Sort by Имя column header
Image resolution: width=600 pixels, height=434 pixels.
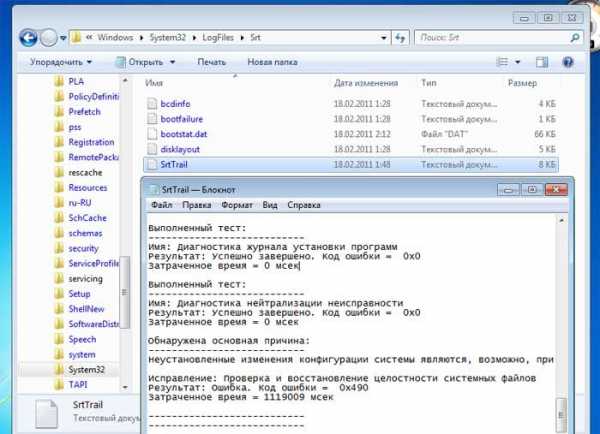click(x=154, y=83)
